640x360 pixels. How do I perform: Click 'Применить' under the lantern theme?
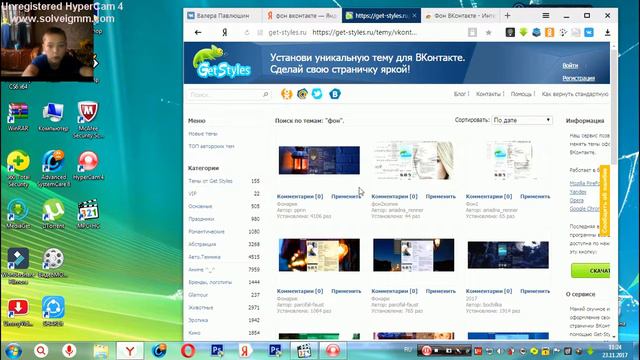coord(346,196)
